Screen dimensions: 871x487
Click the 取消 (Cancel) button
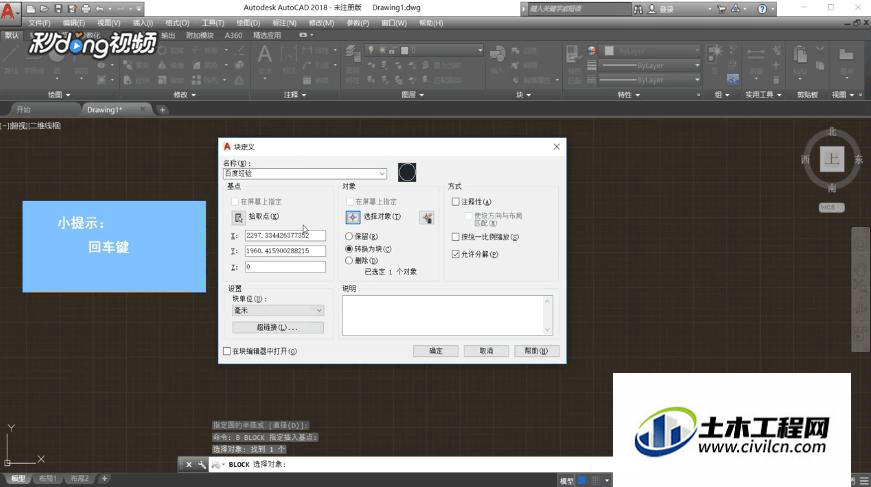coord(487,351)
